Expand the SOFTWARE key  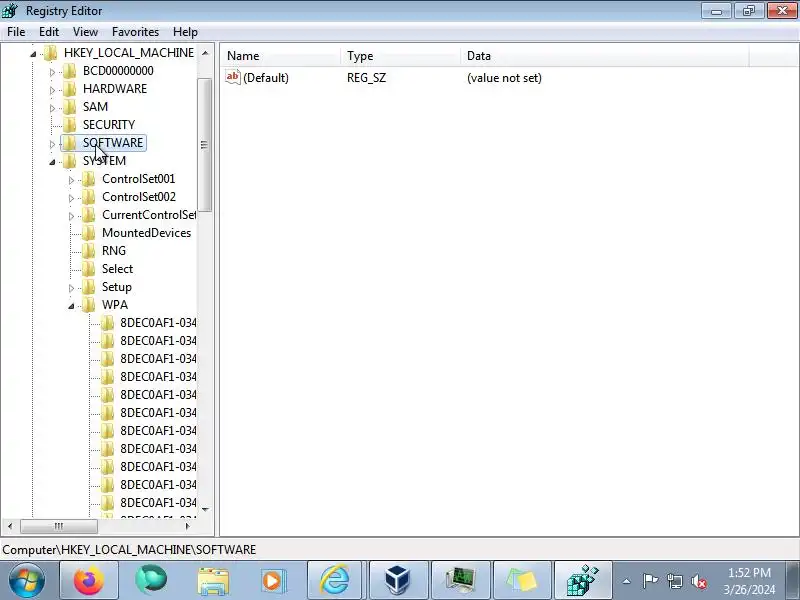pyautogui.click(x=52, y=144)
